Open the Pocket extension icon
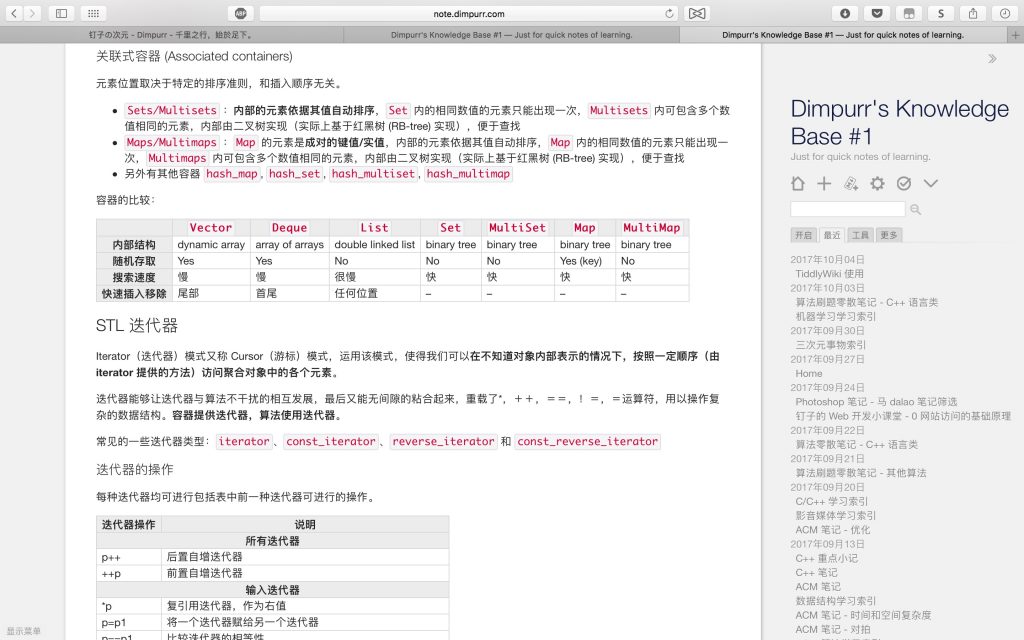This screenshot has height=640, width=1024. click(x=877, y=13)
